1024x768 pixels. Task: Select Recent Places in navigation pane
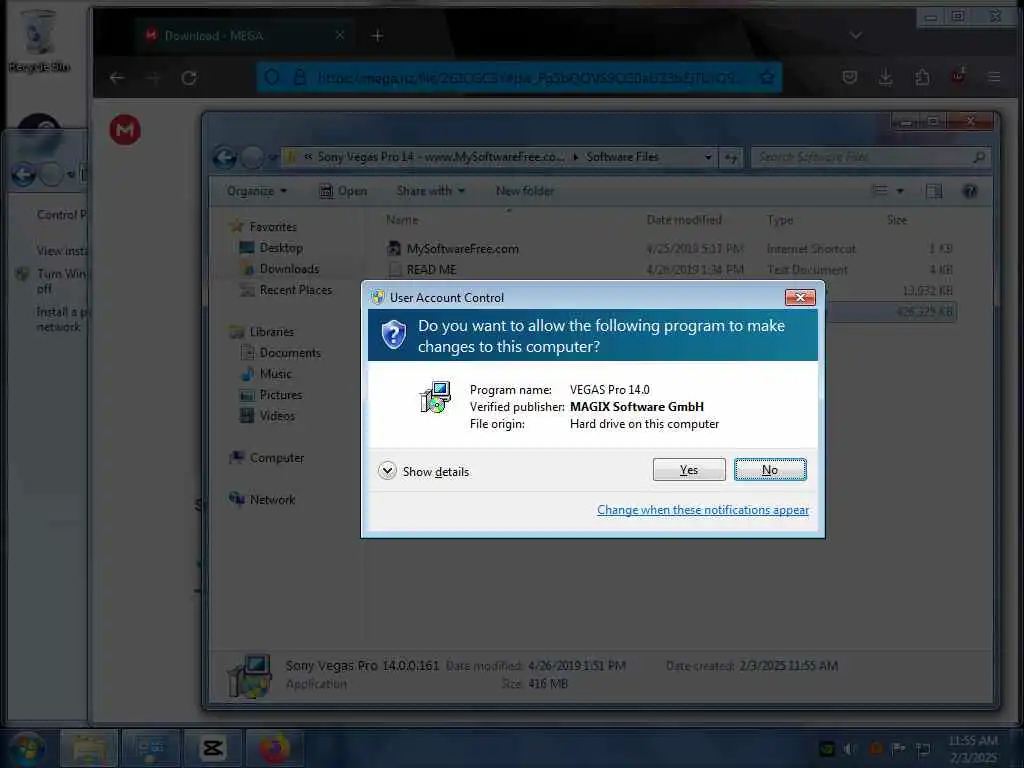pyautogui.click(x=296, y=290)
